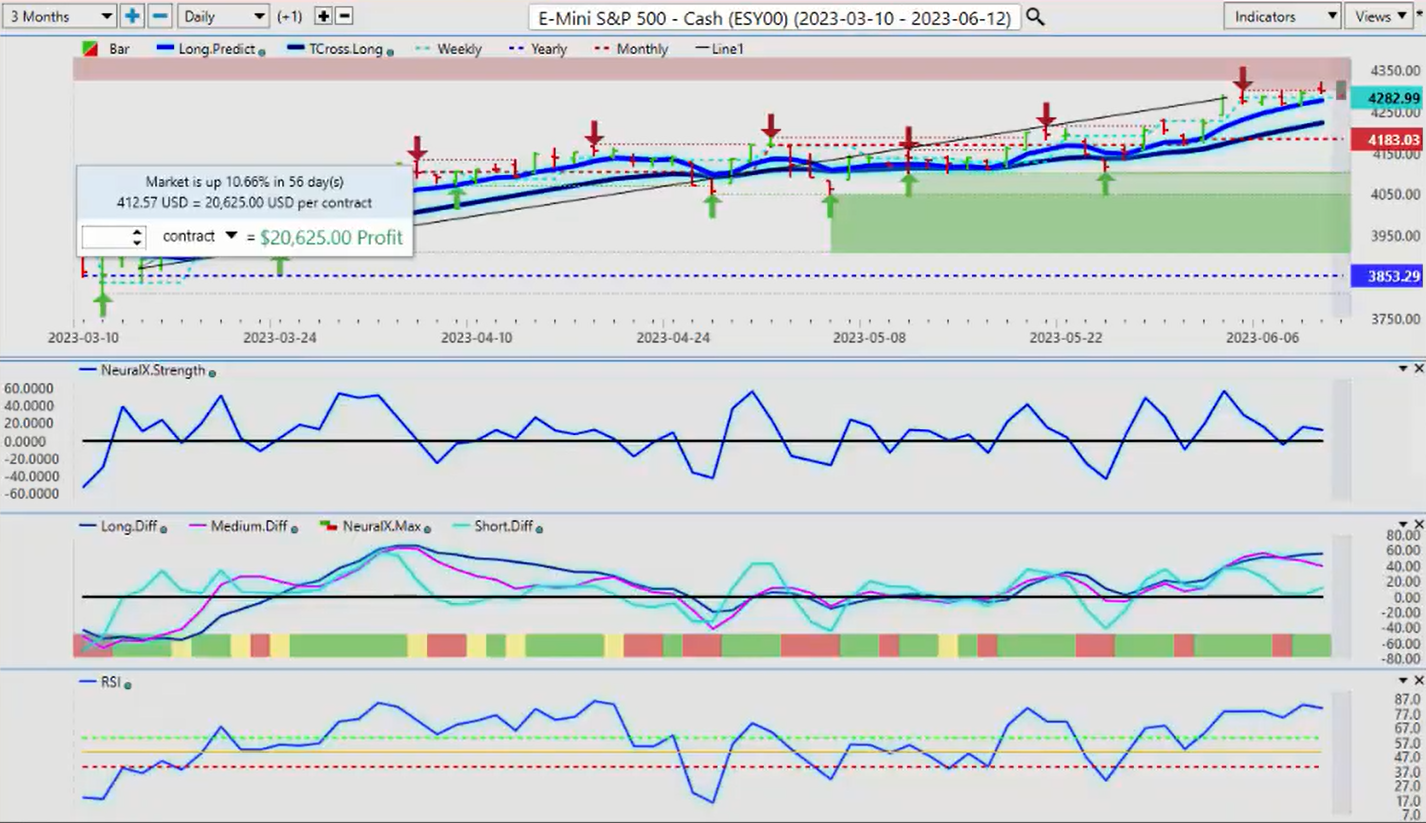The image size is (1426, 823).
Task: Click settings dot next to NeuralX.Strength
Action: (212, 372)
